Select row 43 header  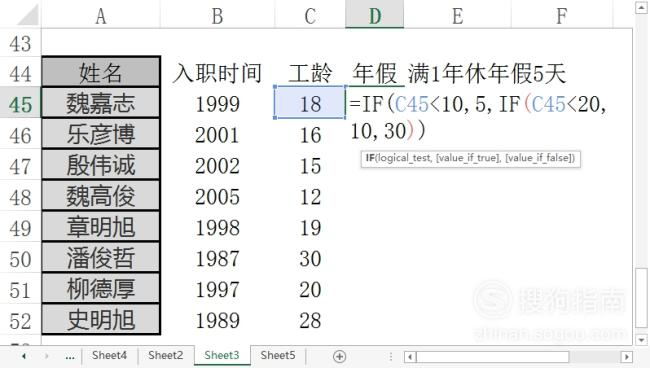pyautogui.click(x=20, y=44)
